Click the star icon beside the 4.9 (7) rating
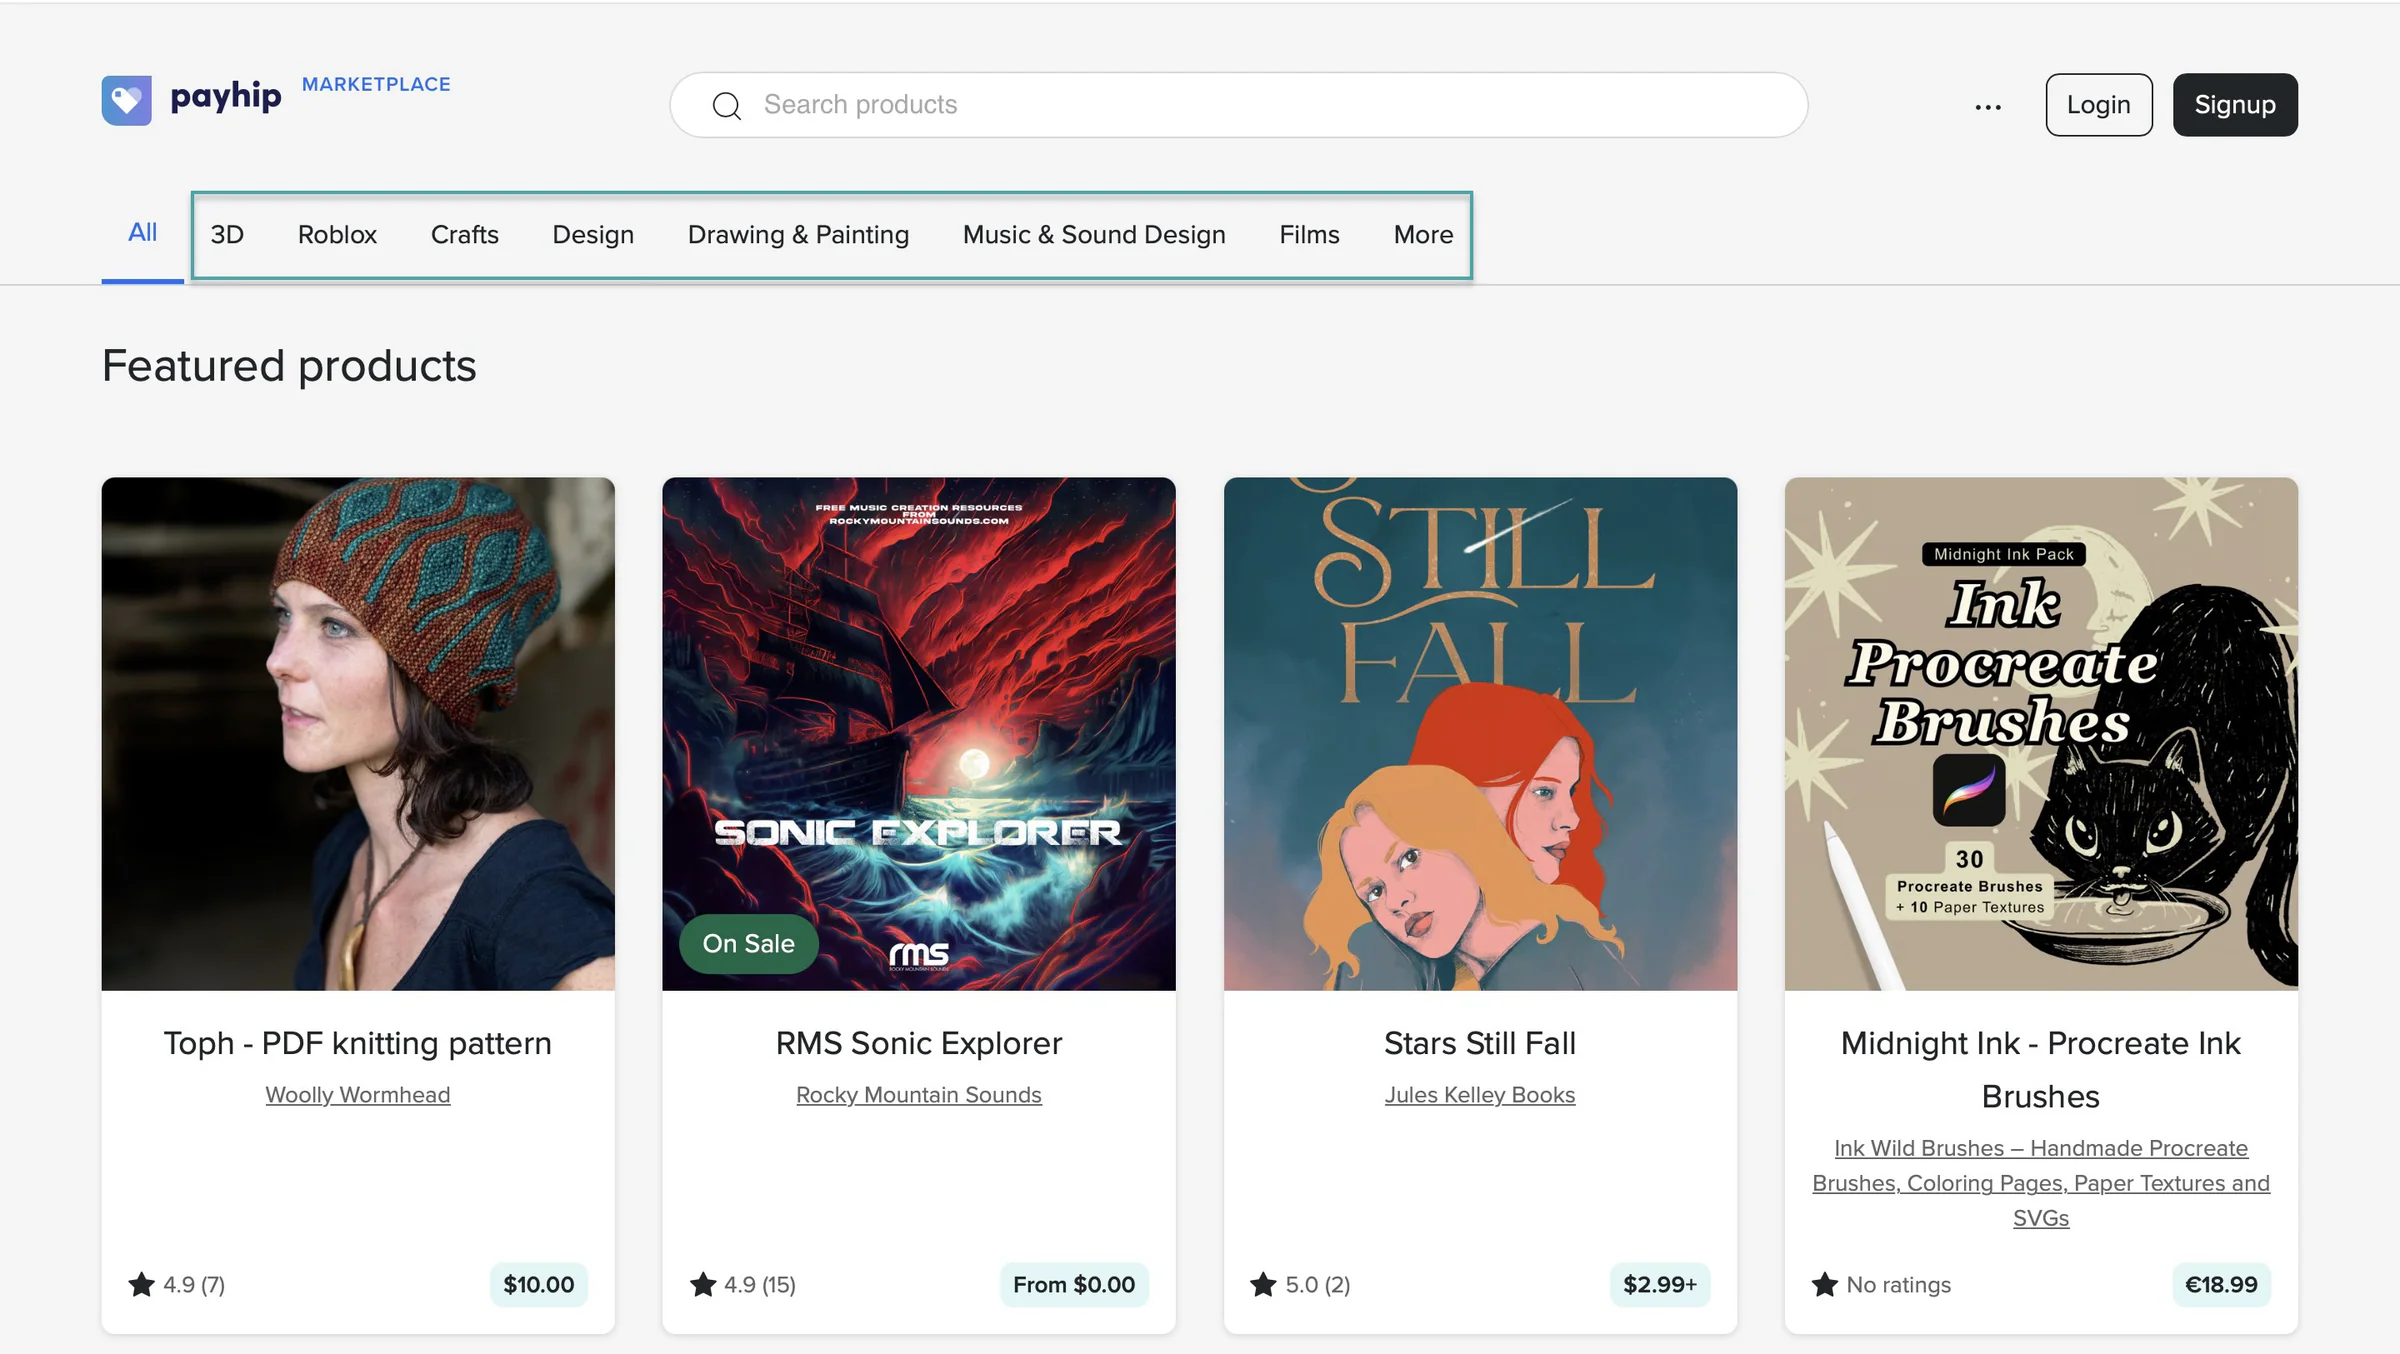 pyautogui.click(x=142, y=1284)
